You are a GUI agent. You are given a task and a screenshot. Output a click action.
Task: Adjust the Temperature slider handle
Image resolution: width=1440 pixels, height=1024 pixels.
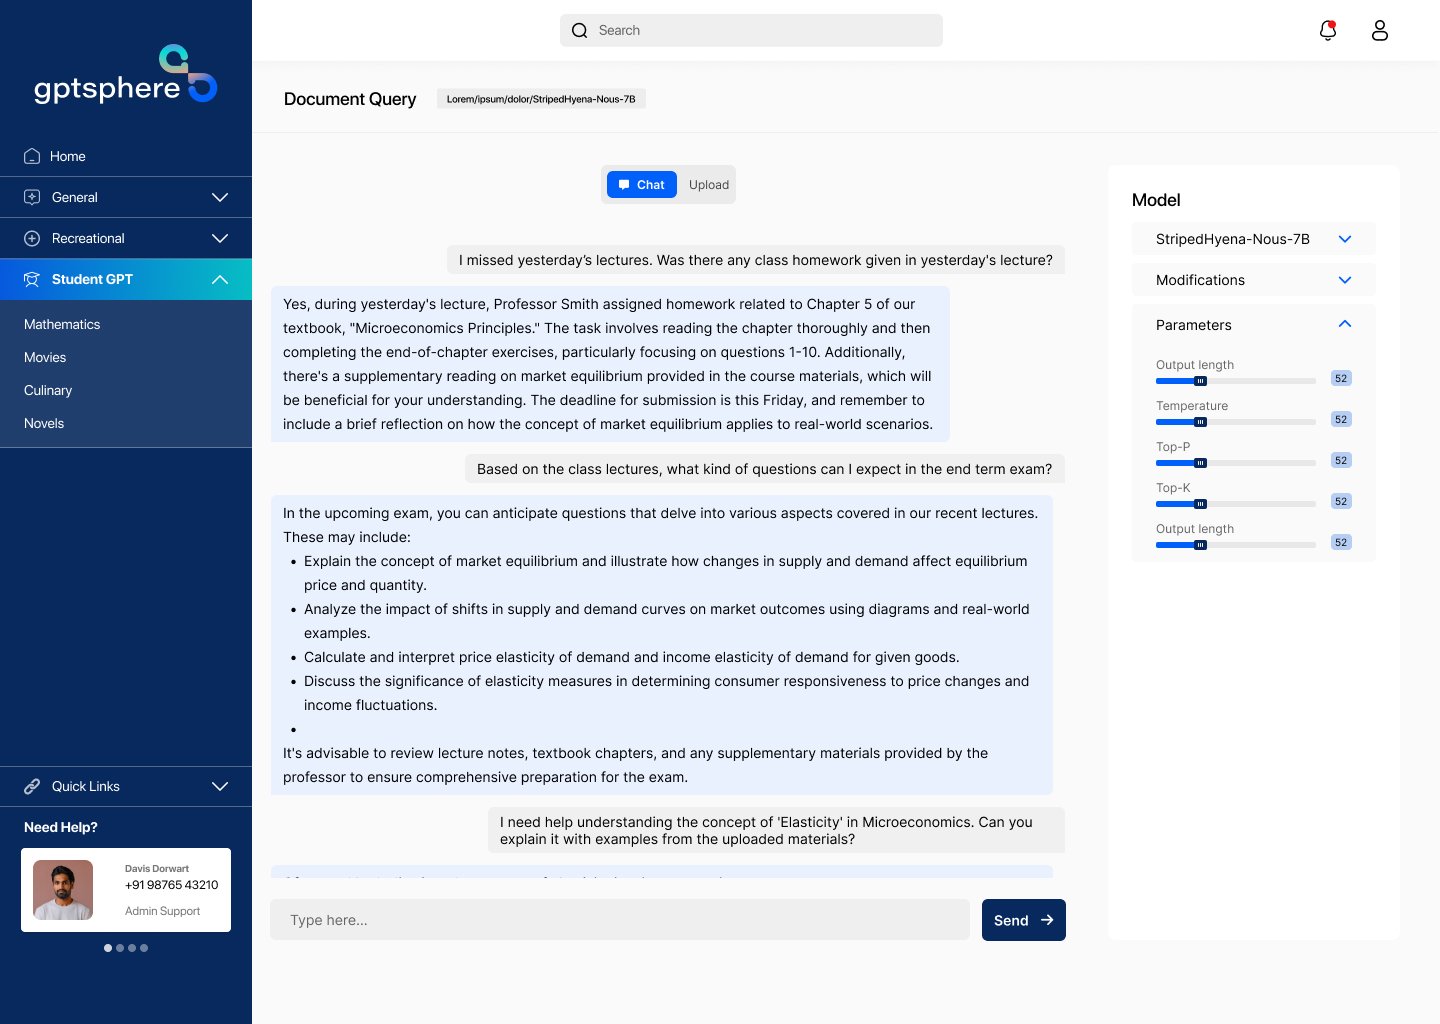point(1200,422)
